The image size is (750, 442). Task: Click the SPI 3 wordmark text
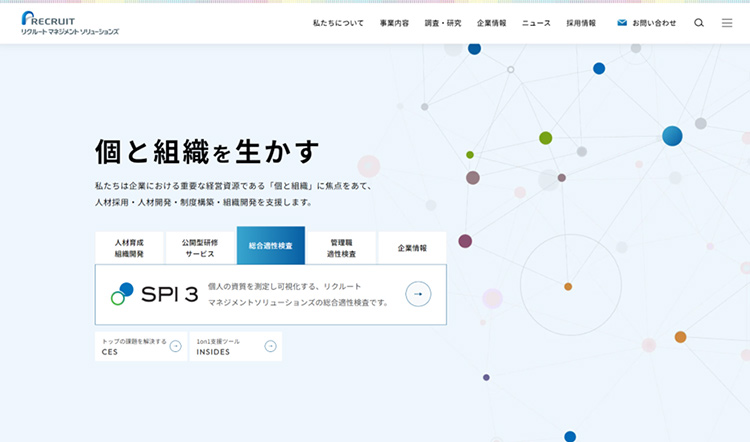[x=169, y=294]
